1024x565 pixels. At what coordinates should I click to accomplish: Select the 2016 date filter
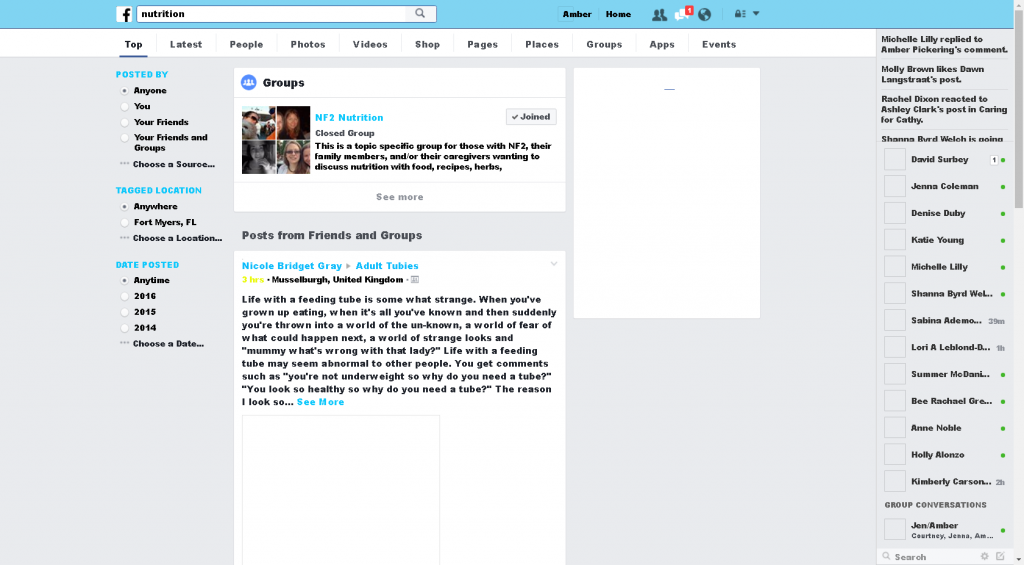tap(124, 297)
